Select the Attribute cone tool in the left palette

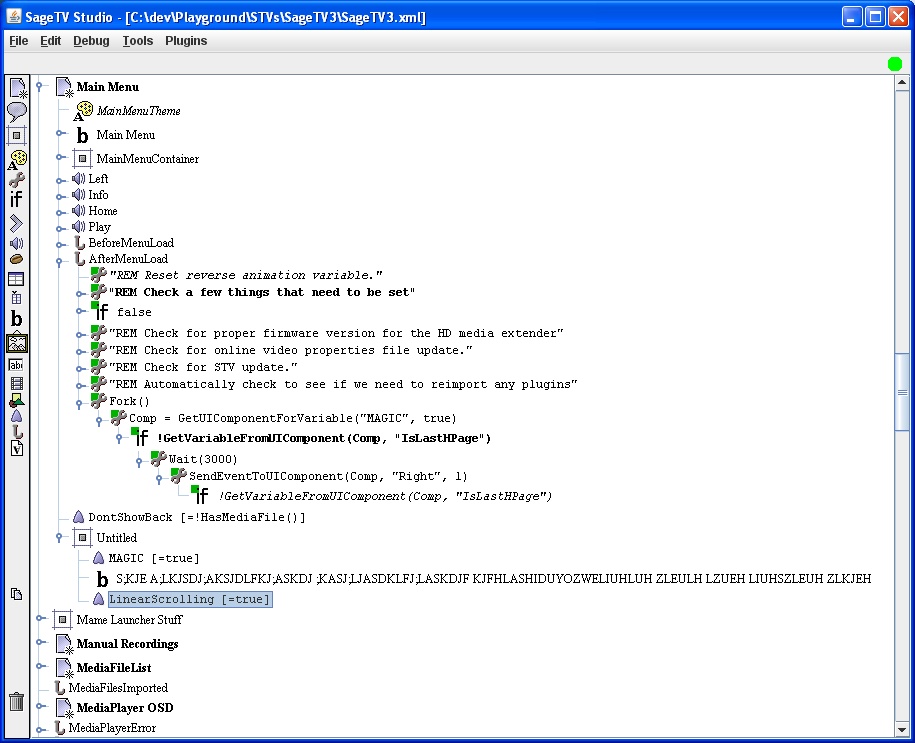click(16, 416)
